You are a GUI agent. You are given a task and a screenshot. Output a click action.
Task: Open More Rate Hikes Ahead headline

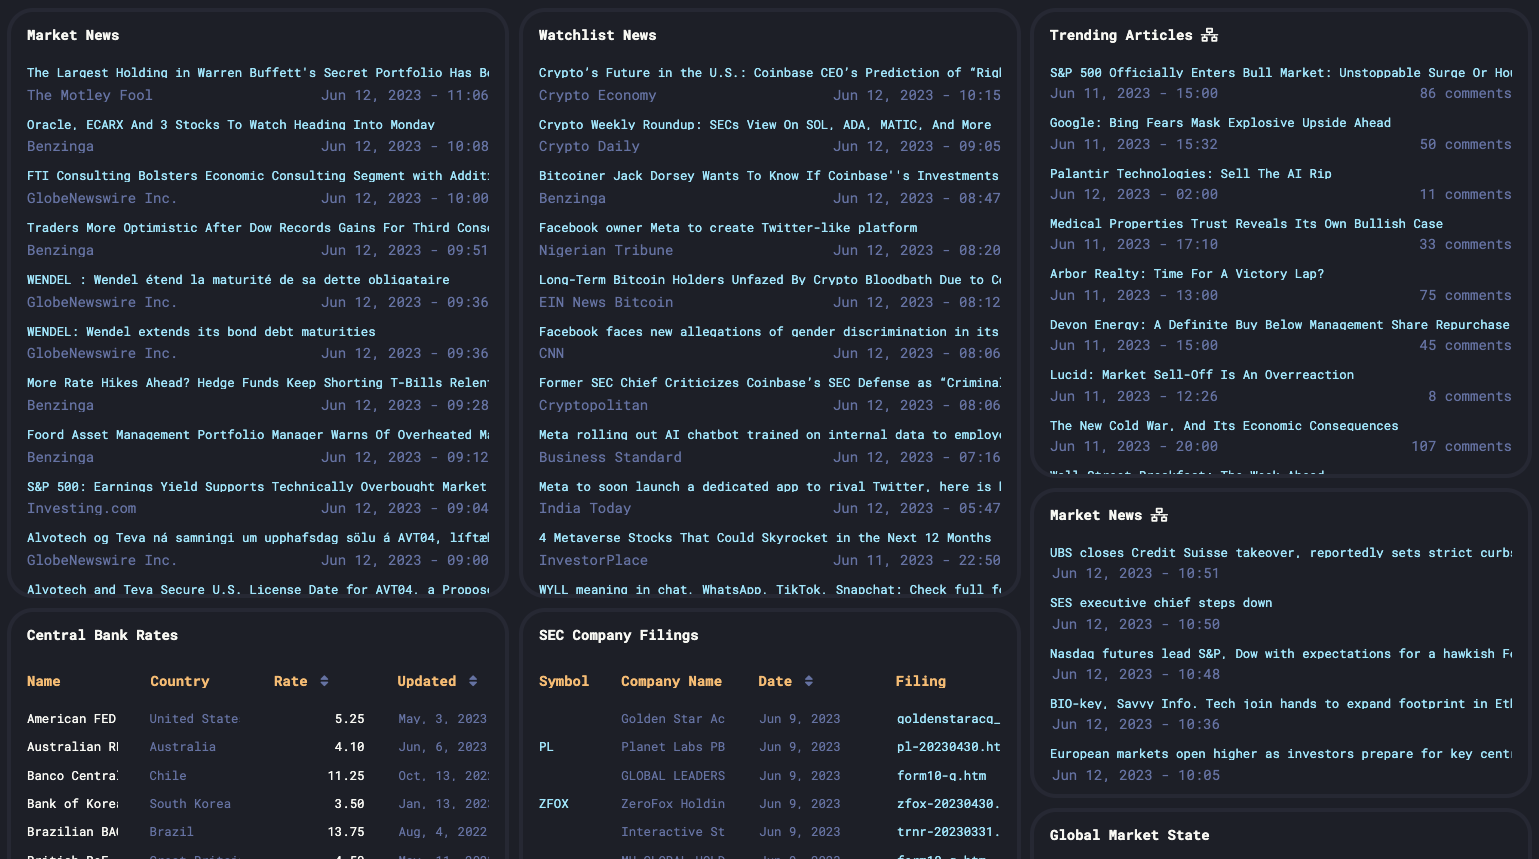coord(258,383)
